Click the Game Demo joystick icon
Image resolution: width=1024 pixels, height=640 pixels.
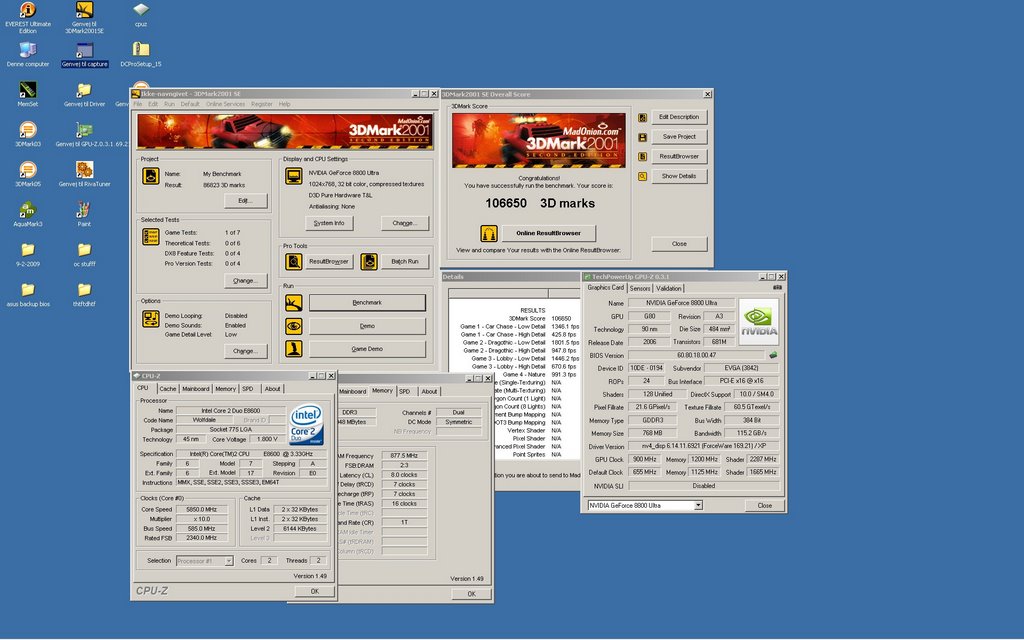[x=293, y=349]
